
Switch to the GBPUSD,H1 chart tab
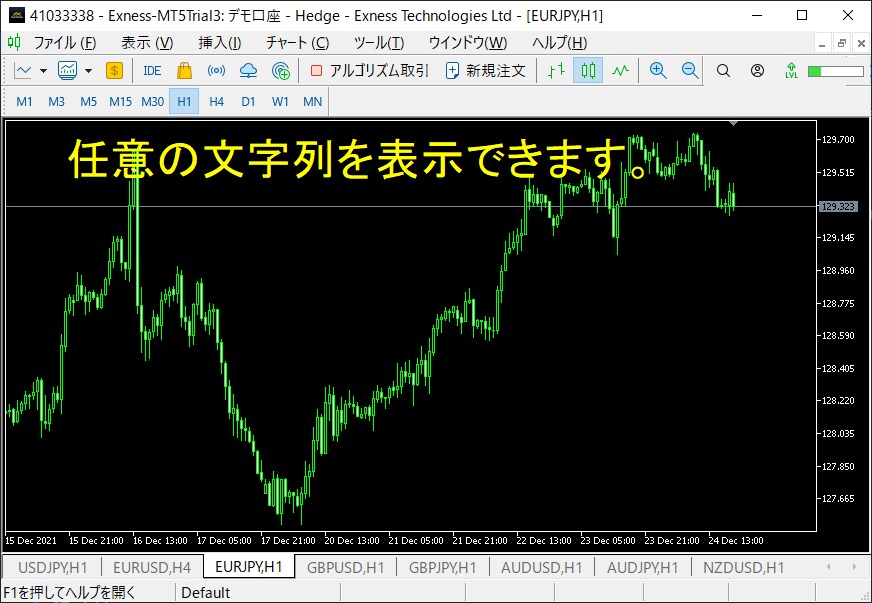tap(345, 567)
